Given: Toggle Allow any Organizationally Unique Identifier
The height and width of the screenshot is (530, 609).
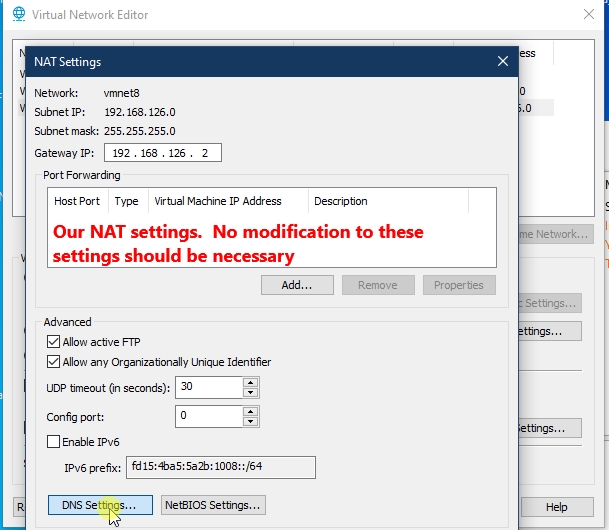Looking at the screenshot, I should point(53,362).
